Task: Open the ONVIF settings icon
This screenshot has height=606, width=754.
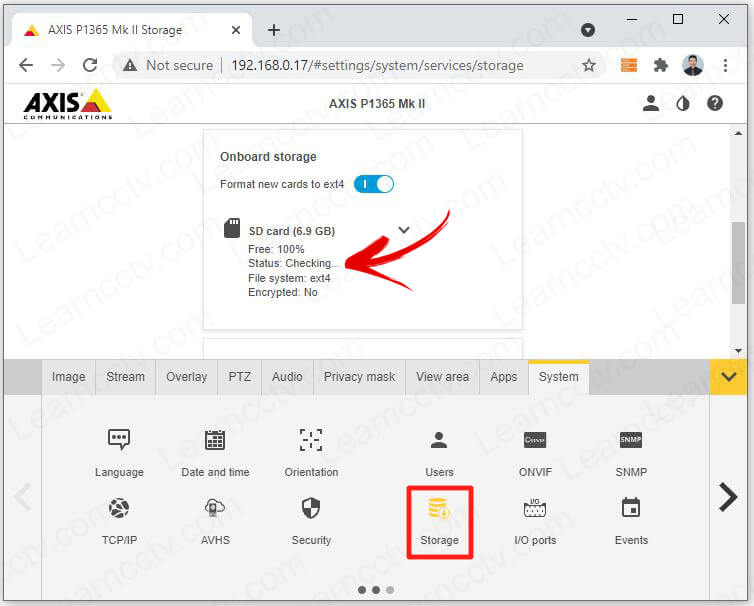Action: pos(535,441)
